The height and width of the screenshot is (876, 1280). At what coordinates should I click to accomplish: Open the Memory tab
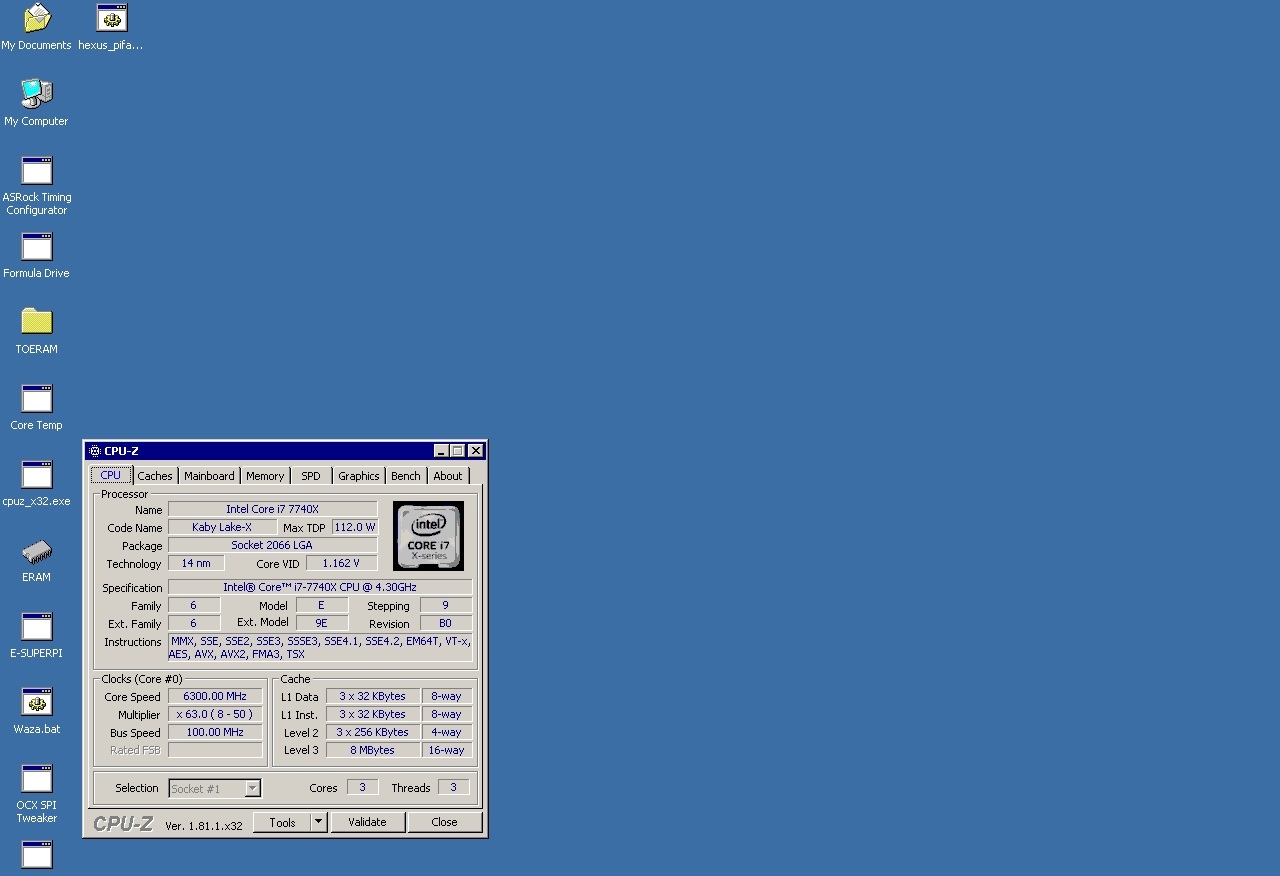pyautogui.click(x=265, y=476)
